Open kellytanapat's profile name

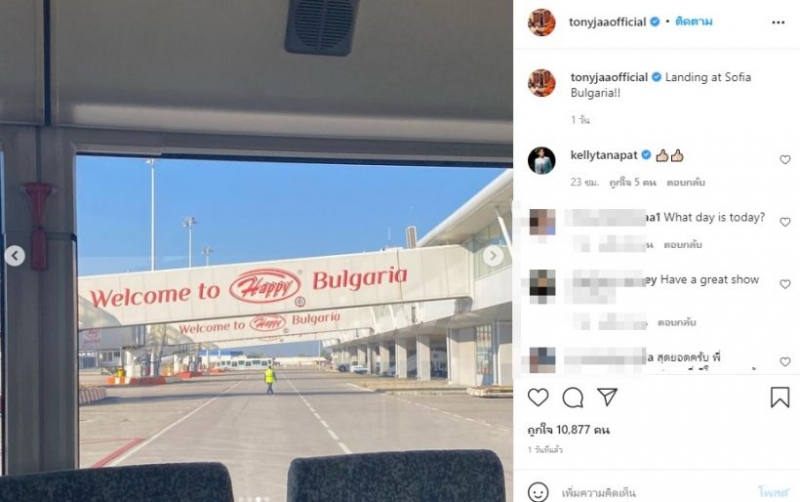(x=604, y=155)
